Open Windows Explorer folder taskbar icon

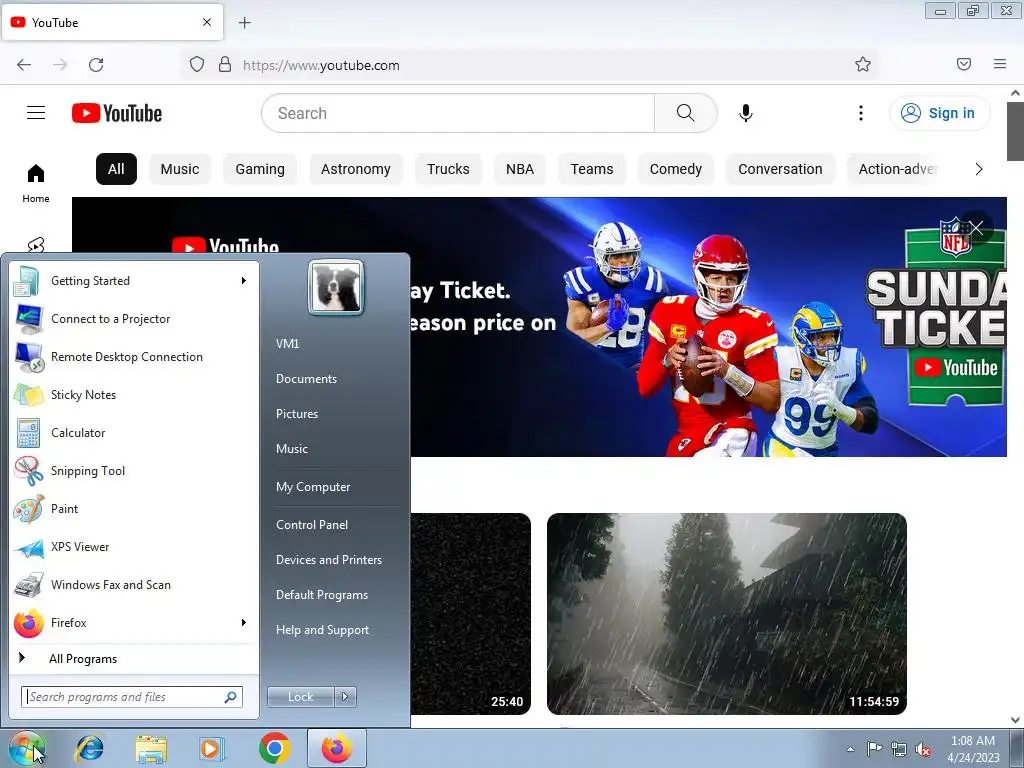pyautogui.click(x=151, y=748)
